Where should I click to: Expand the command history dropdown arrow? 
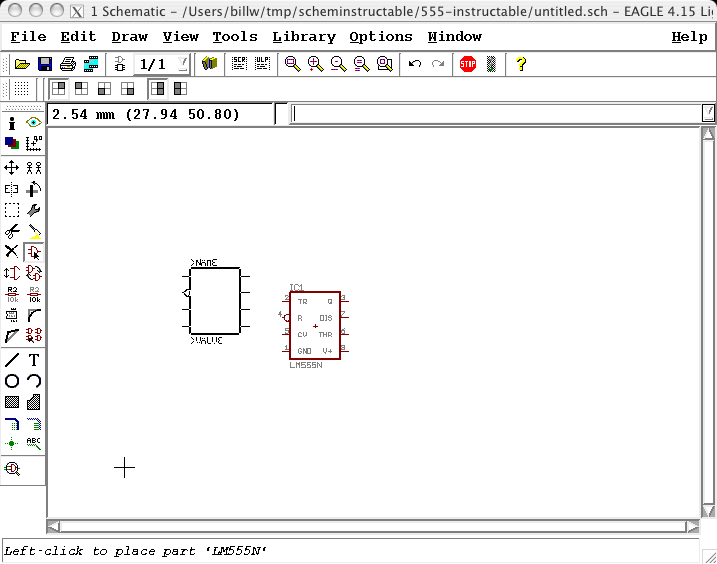[708, 113]
